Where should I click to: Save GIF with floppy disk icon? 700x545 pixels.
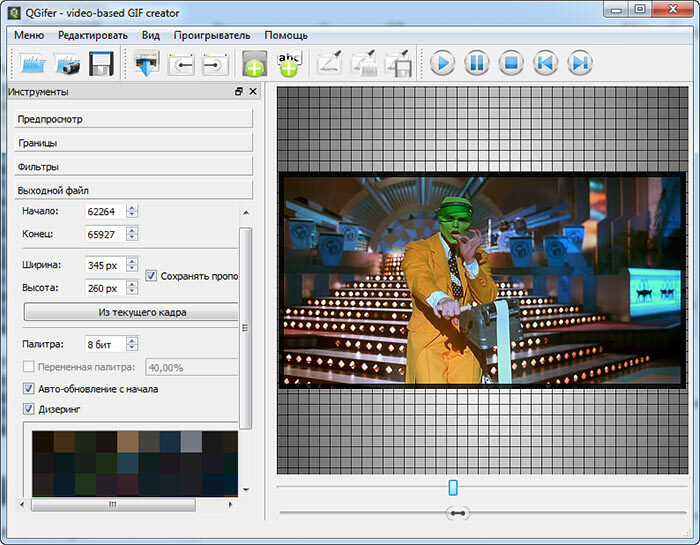101,63
